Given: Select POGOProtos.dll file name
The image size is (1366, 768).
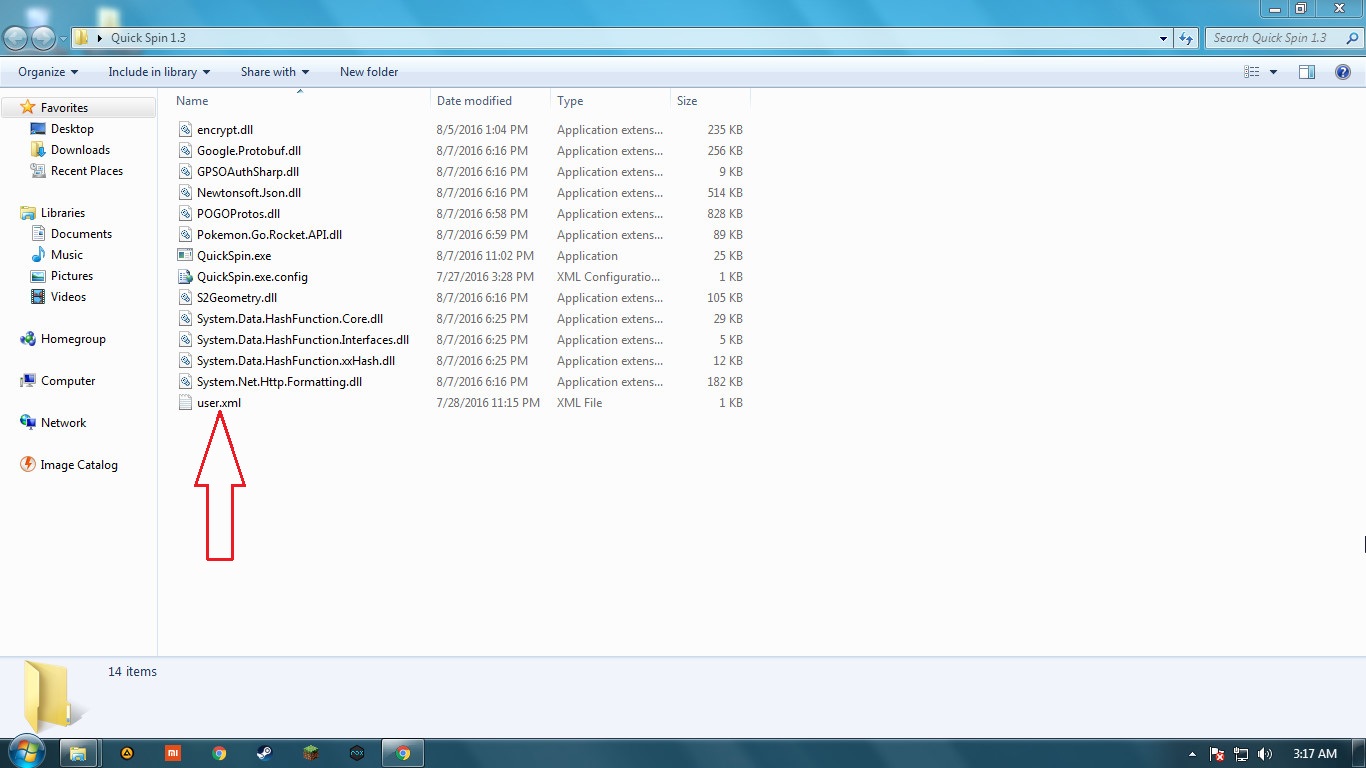Looking at the screenshot, I should (x=238, y=214).
